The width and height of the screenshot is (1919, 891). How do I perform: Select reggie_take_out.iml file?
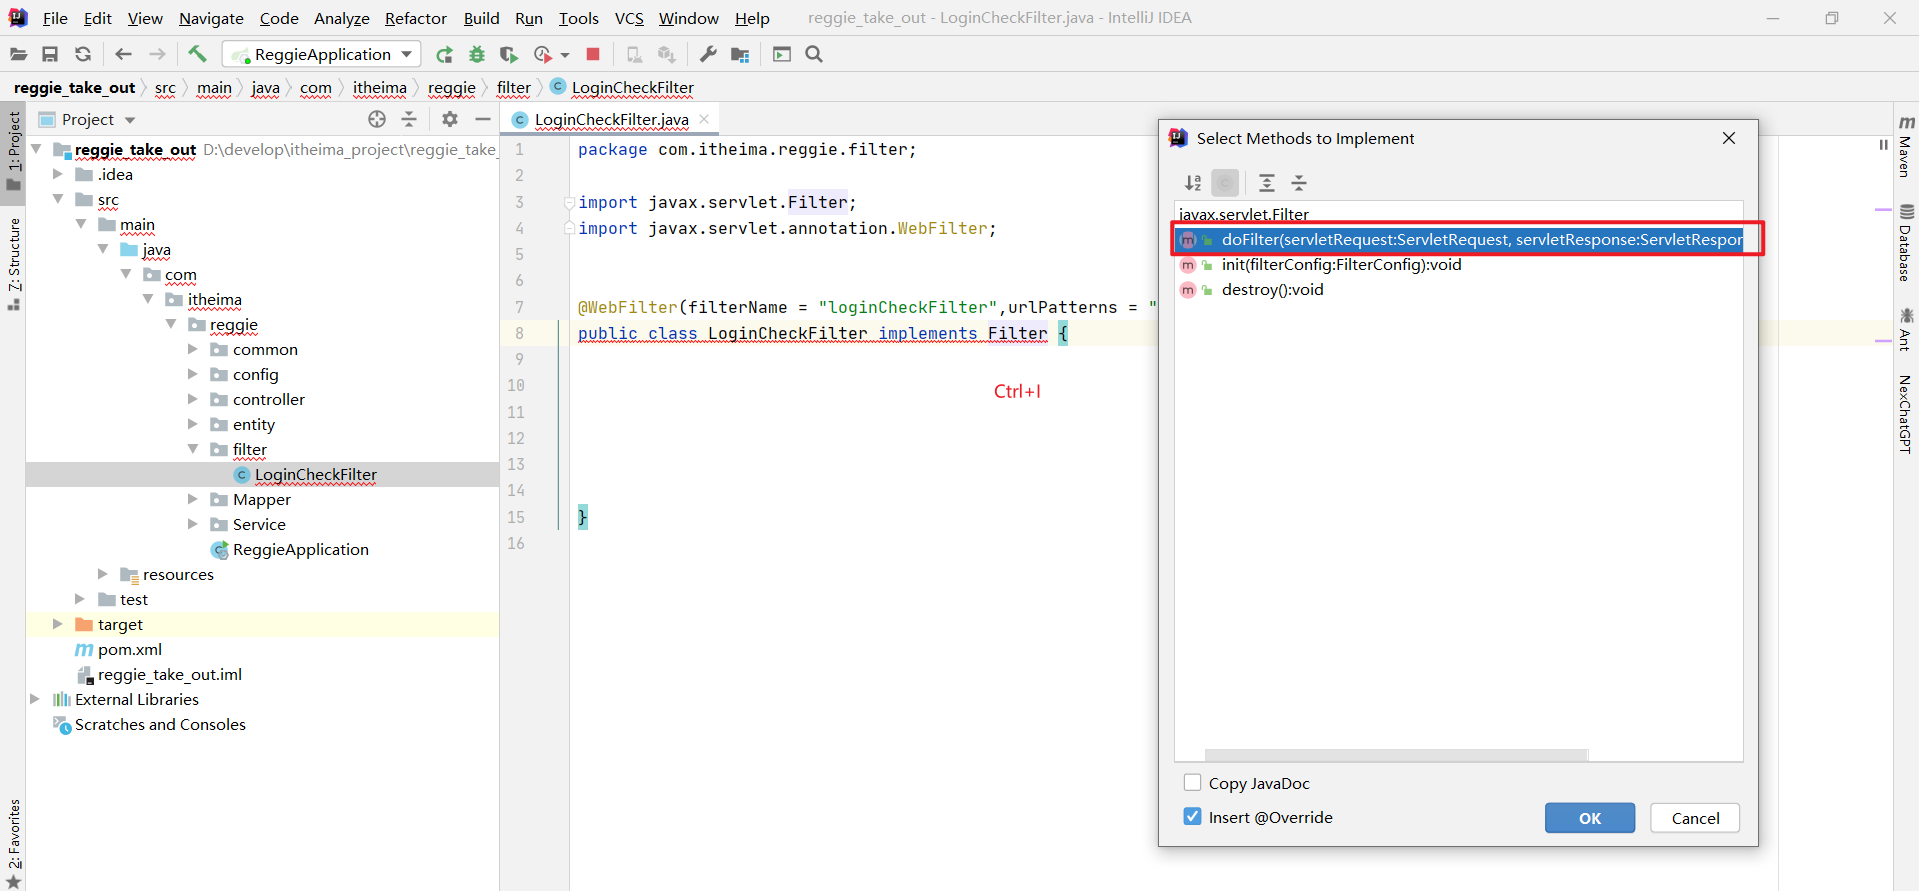click(169, 674)
